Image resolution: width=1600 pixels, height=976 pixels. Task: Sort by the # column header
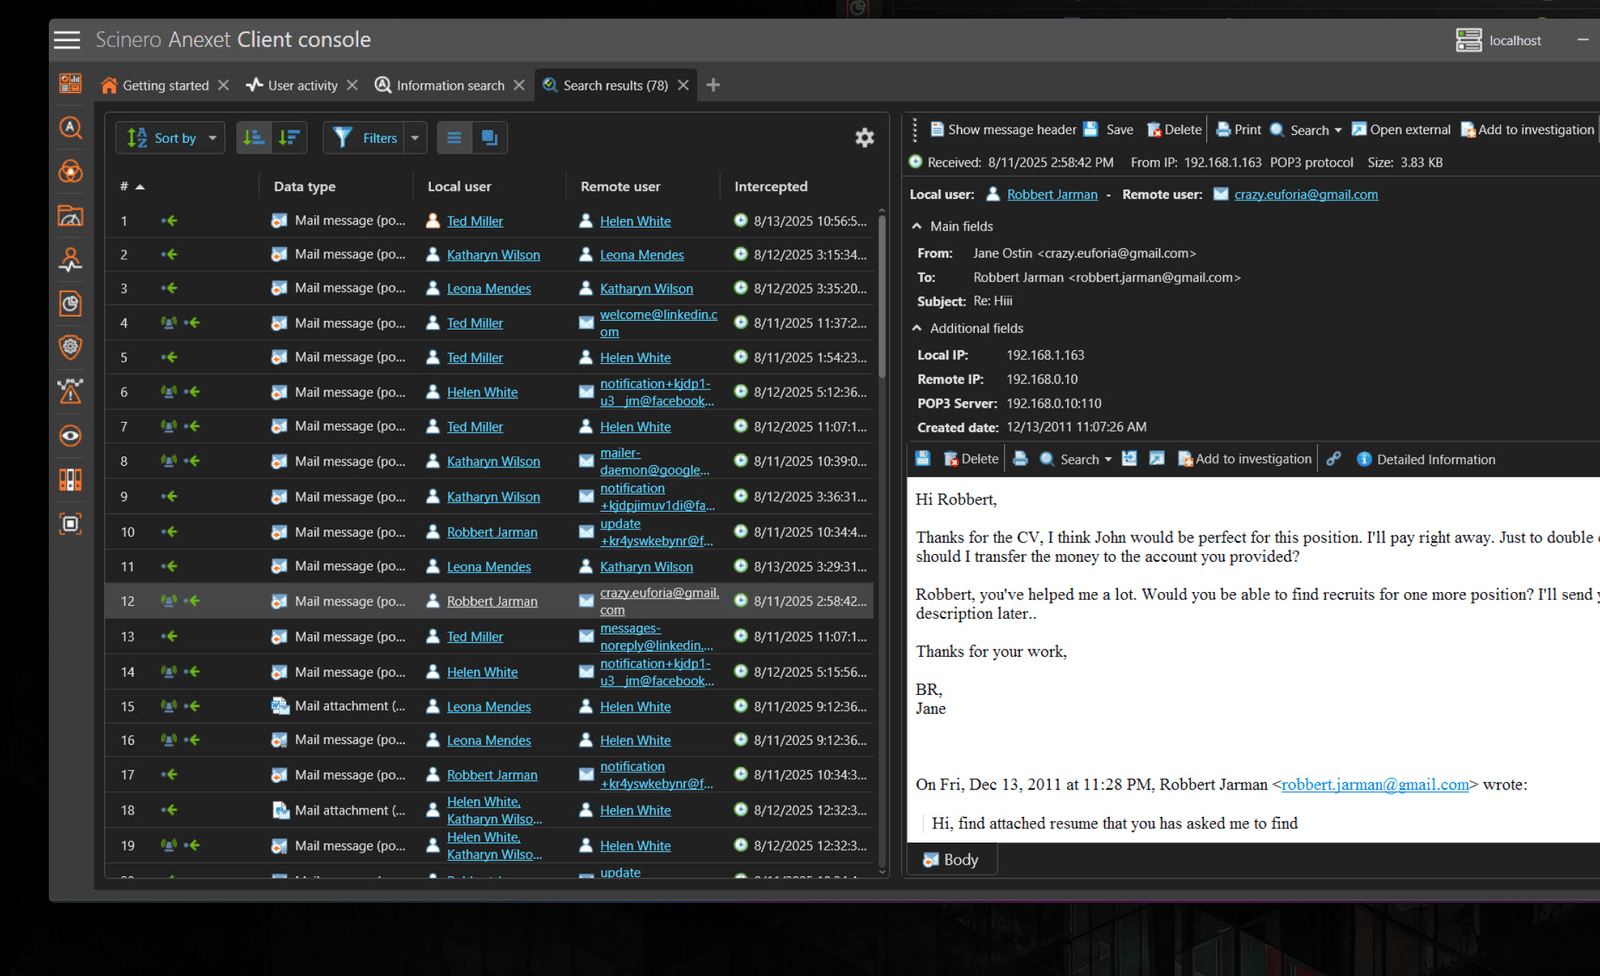[132, 186]
